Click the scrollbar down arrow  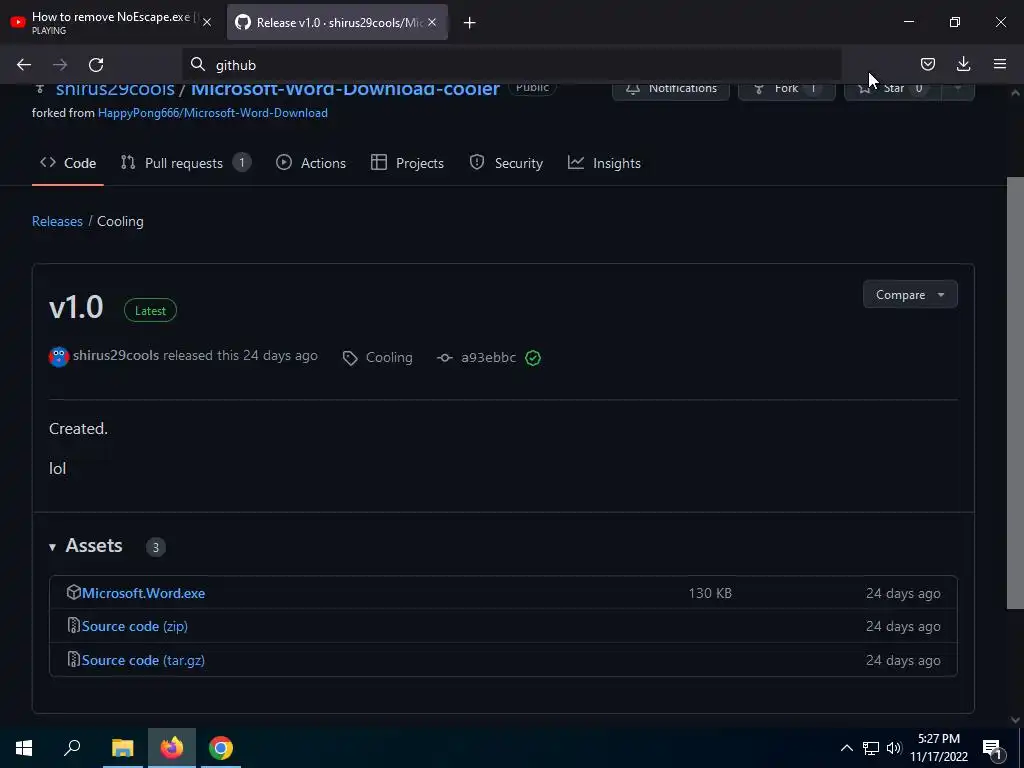pos(1015,720)
